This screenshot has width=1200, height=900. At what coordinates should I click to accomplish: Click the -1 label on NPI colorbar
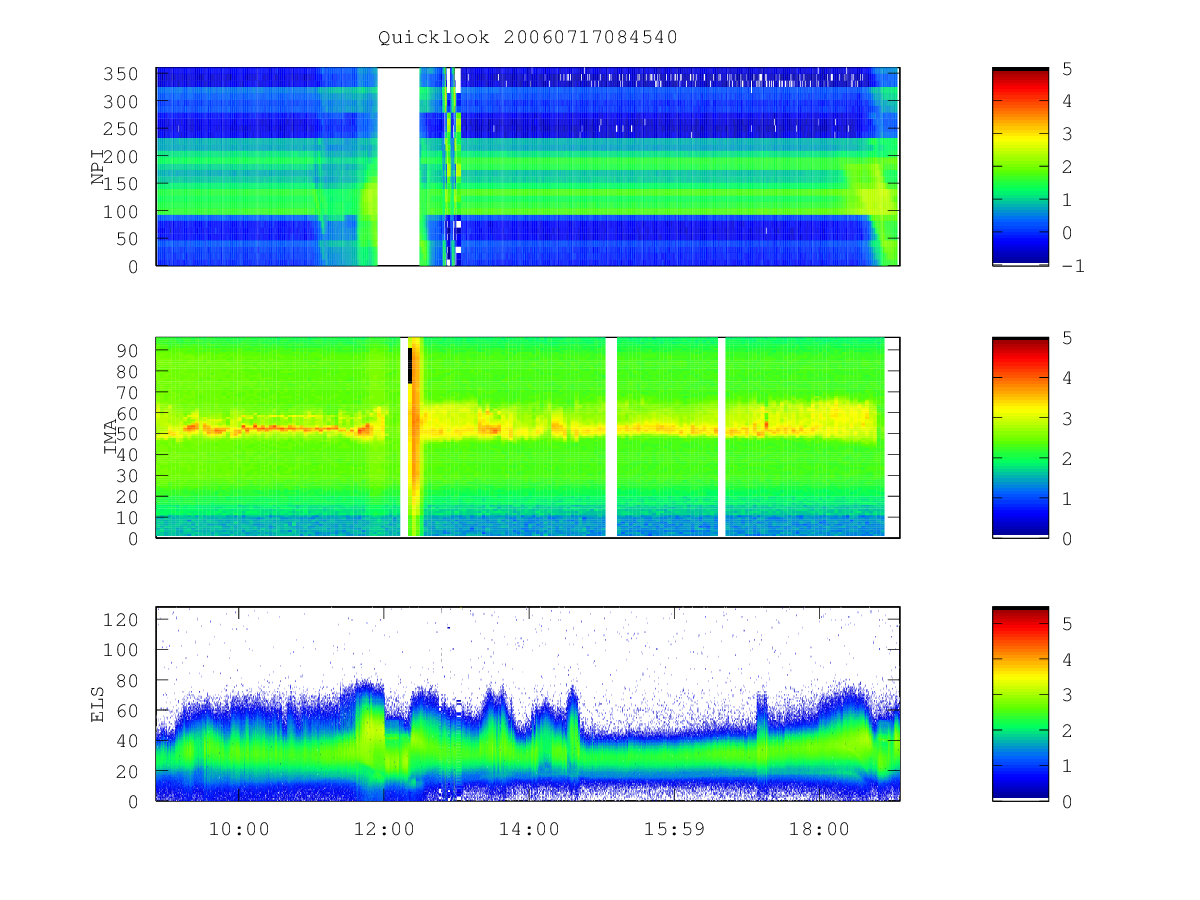pyautogui.click(x=1075, y=266)
